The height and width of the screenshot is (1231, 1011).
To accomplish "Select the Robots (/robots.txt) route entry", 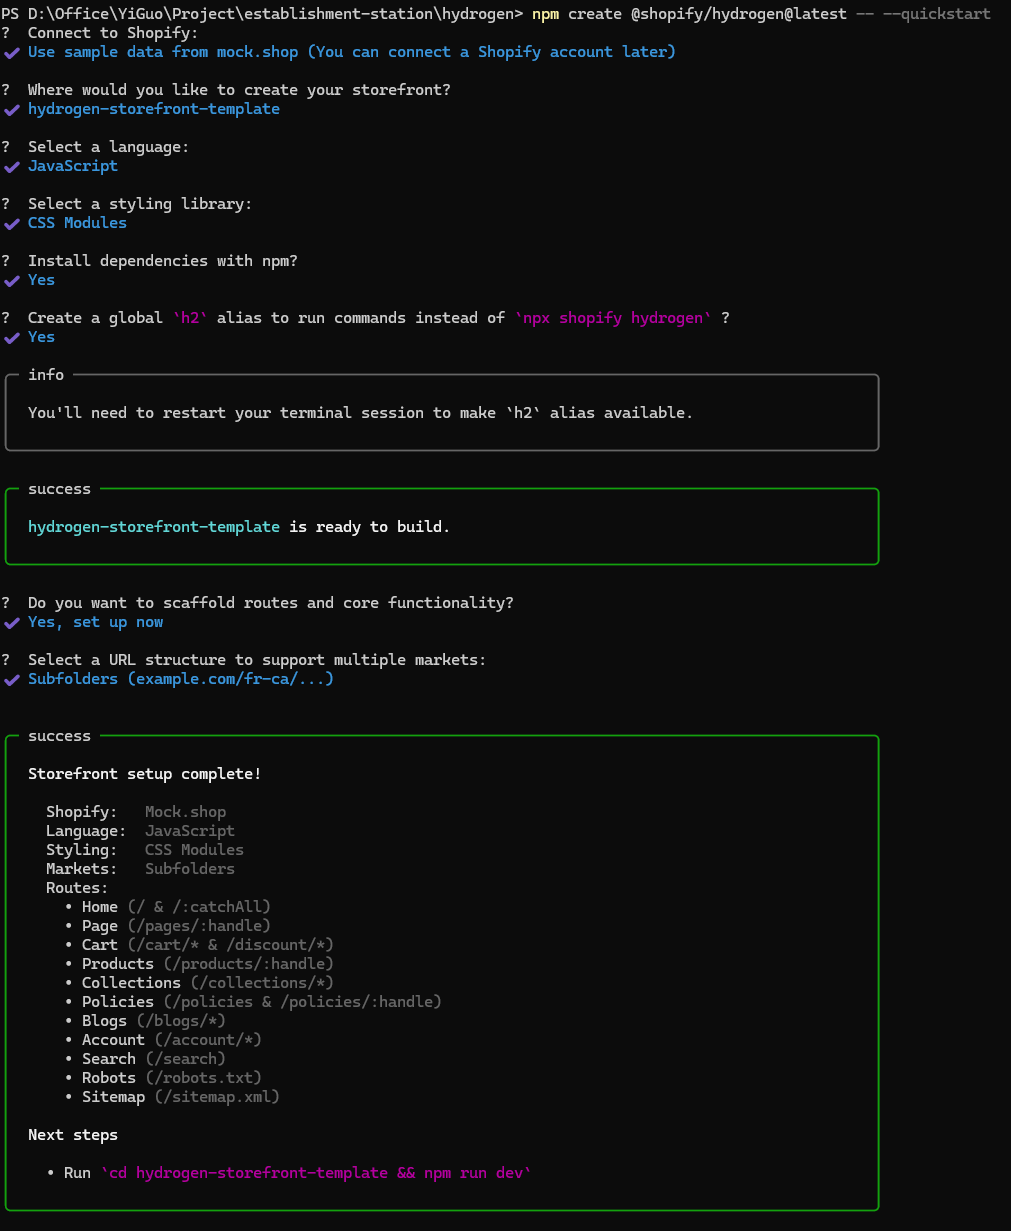I will 172,1078.
